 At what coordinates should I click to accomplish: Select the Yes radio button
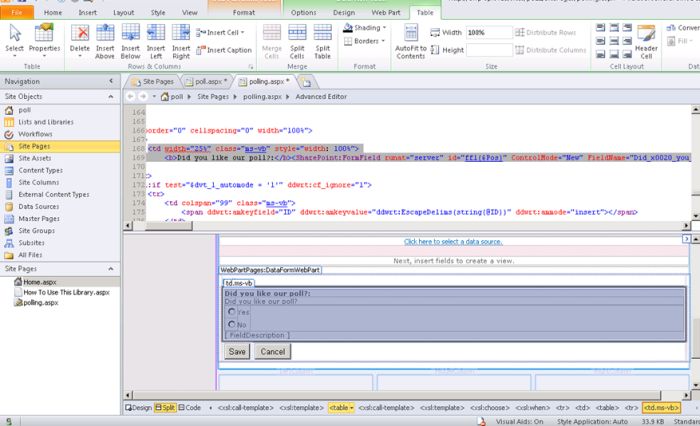point(232,311)
